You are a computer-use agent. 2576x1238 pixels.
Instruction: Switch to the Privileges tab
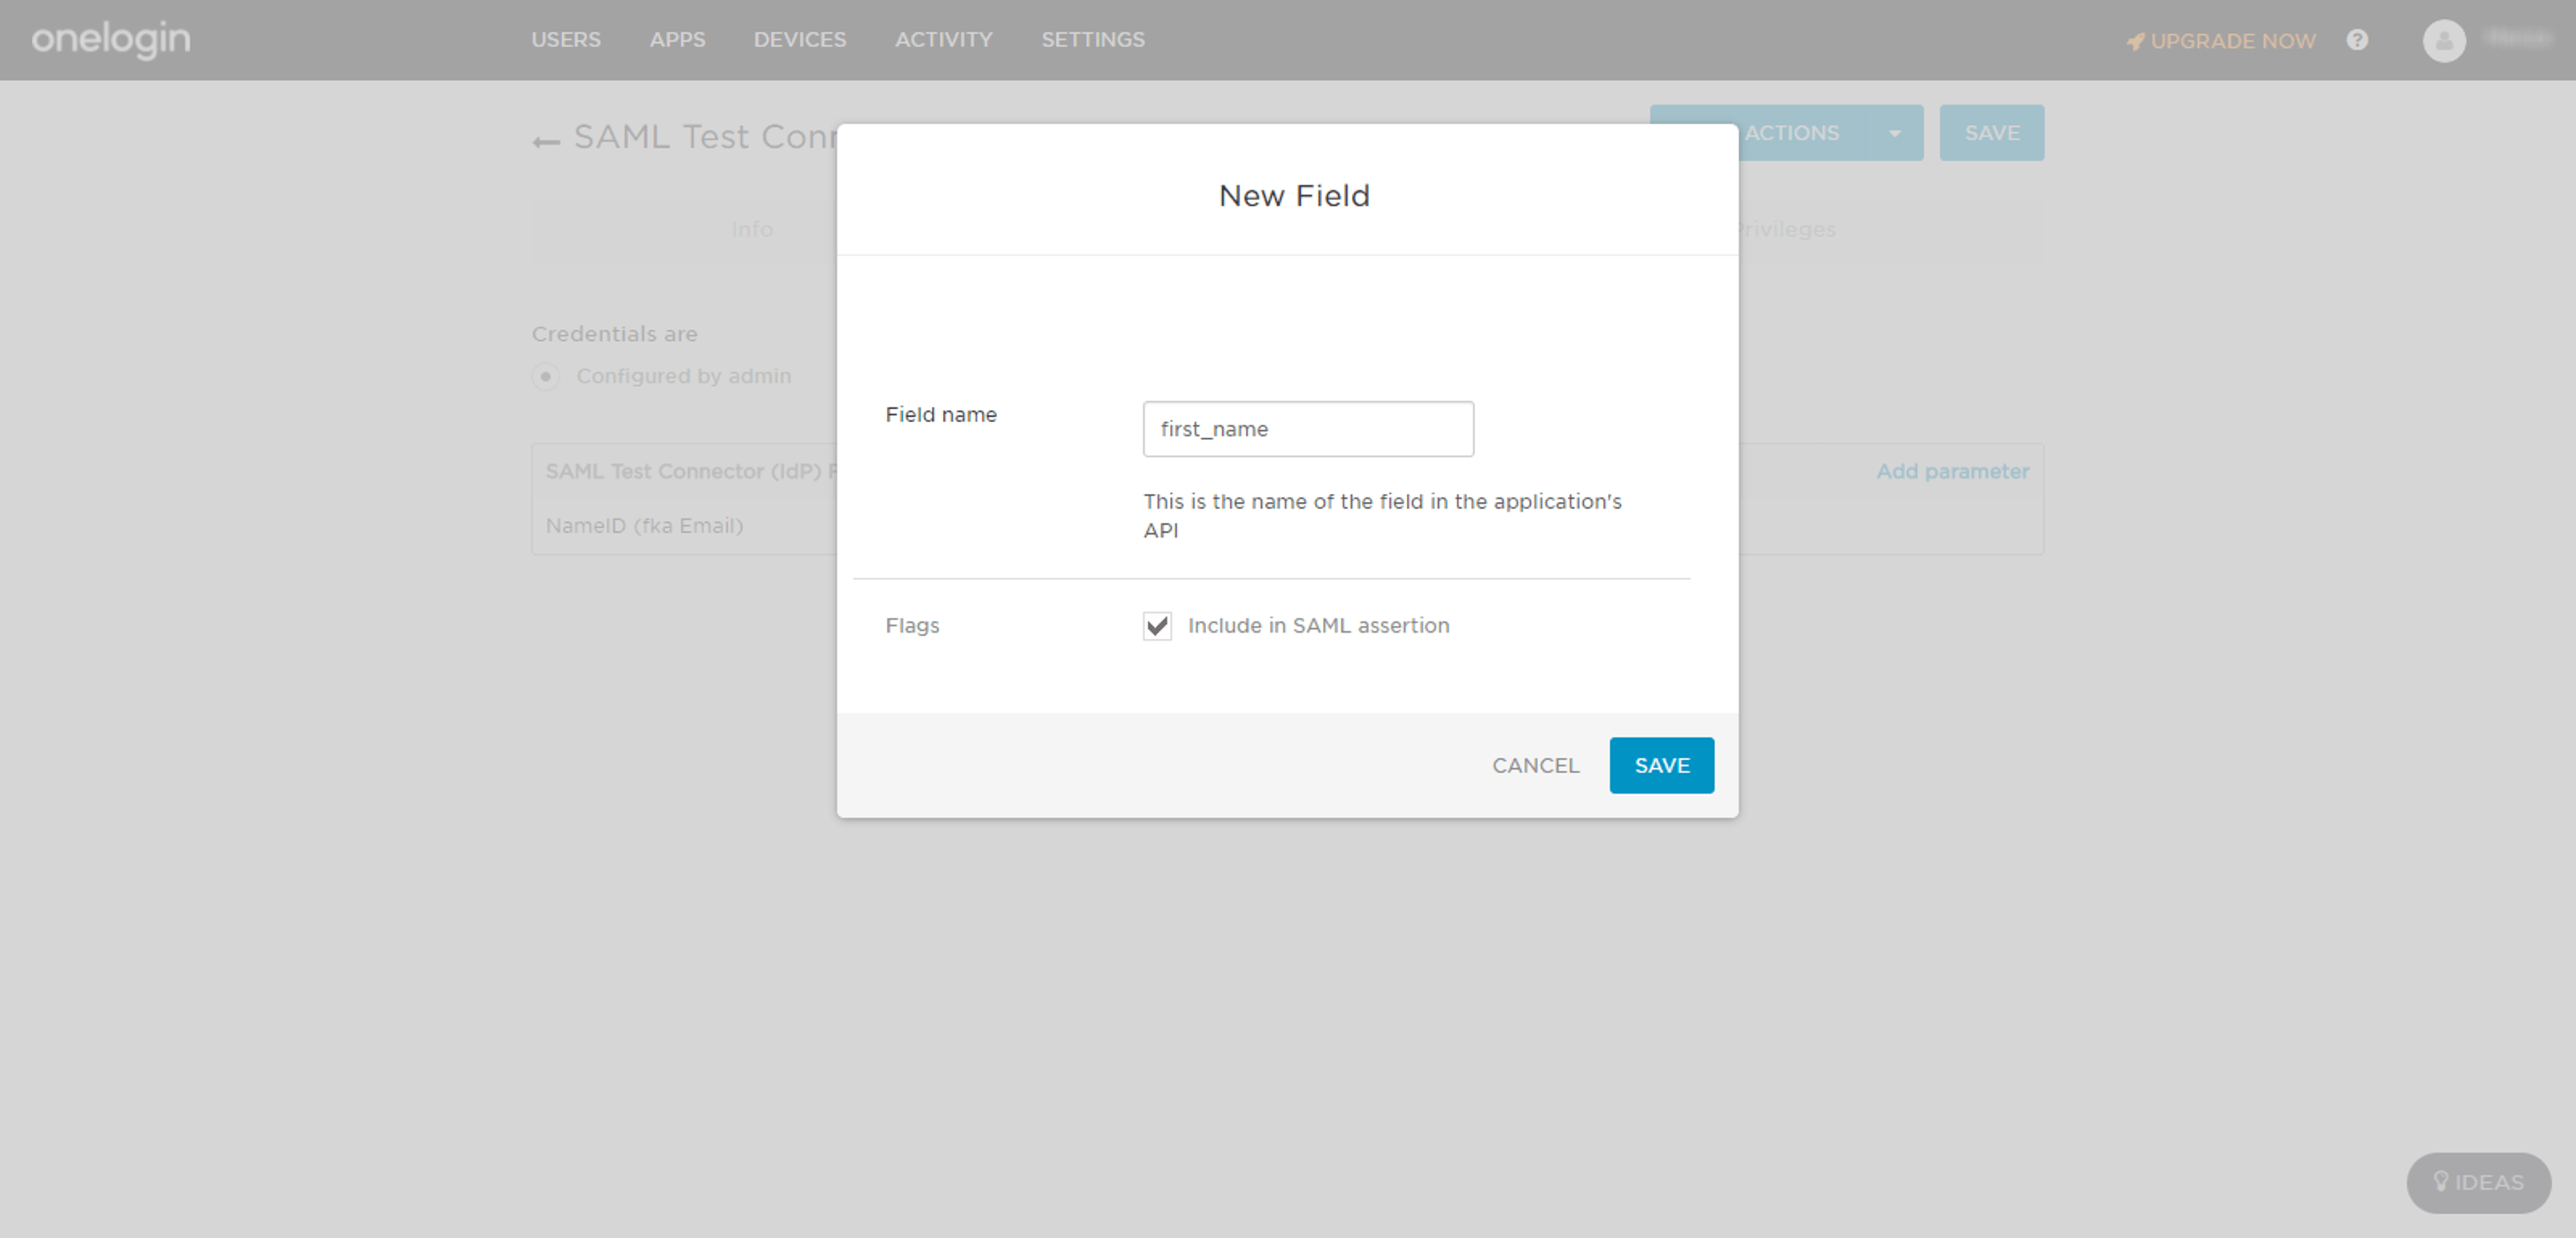coord(1787,229)
